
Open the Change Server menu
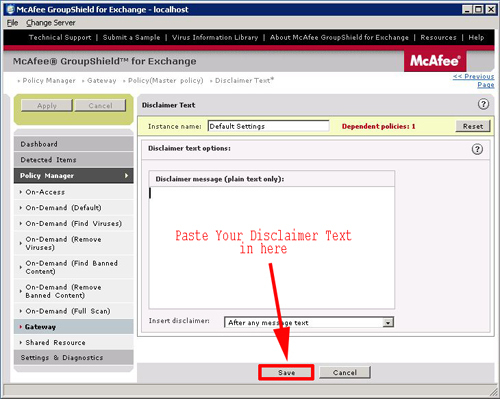click(51, 23)
